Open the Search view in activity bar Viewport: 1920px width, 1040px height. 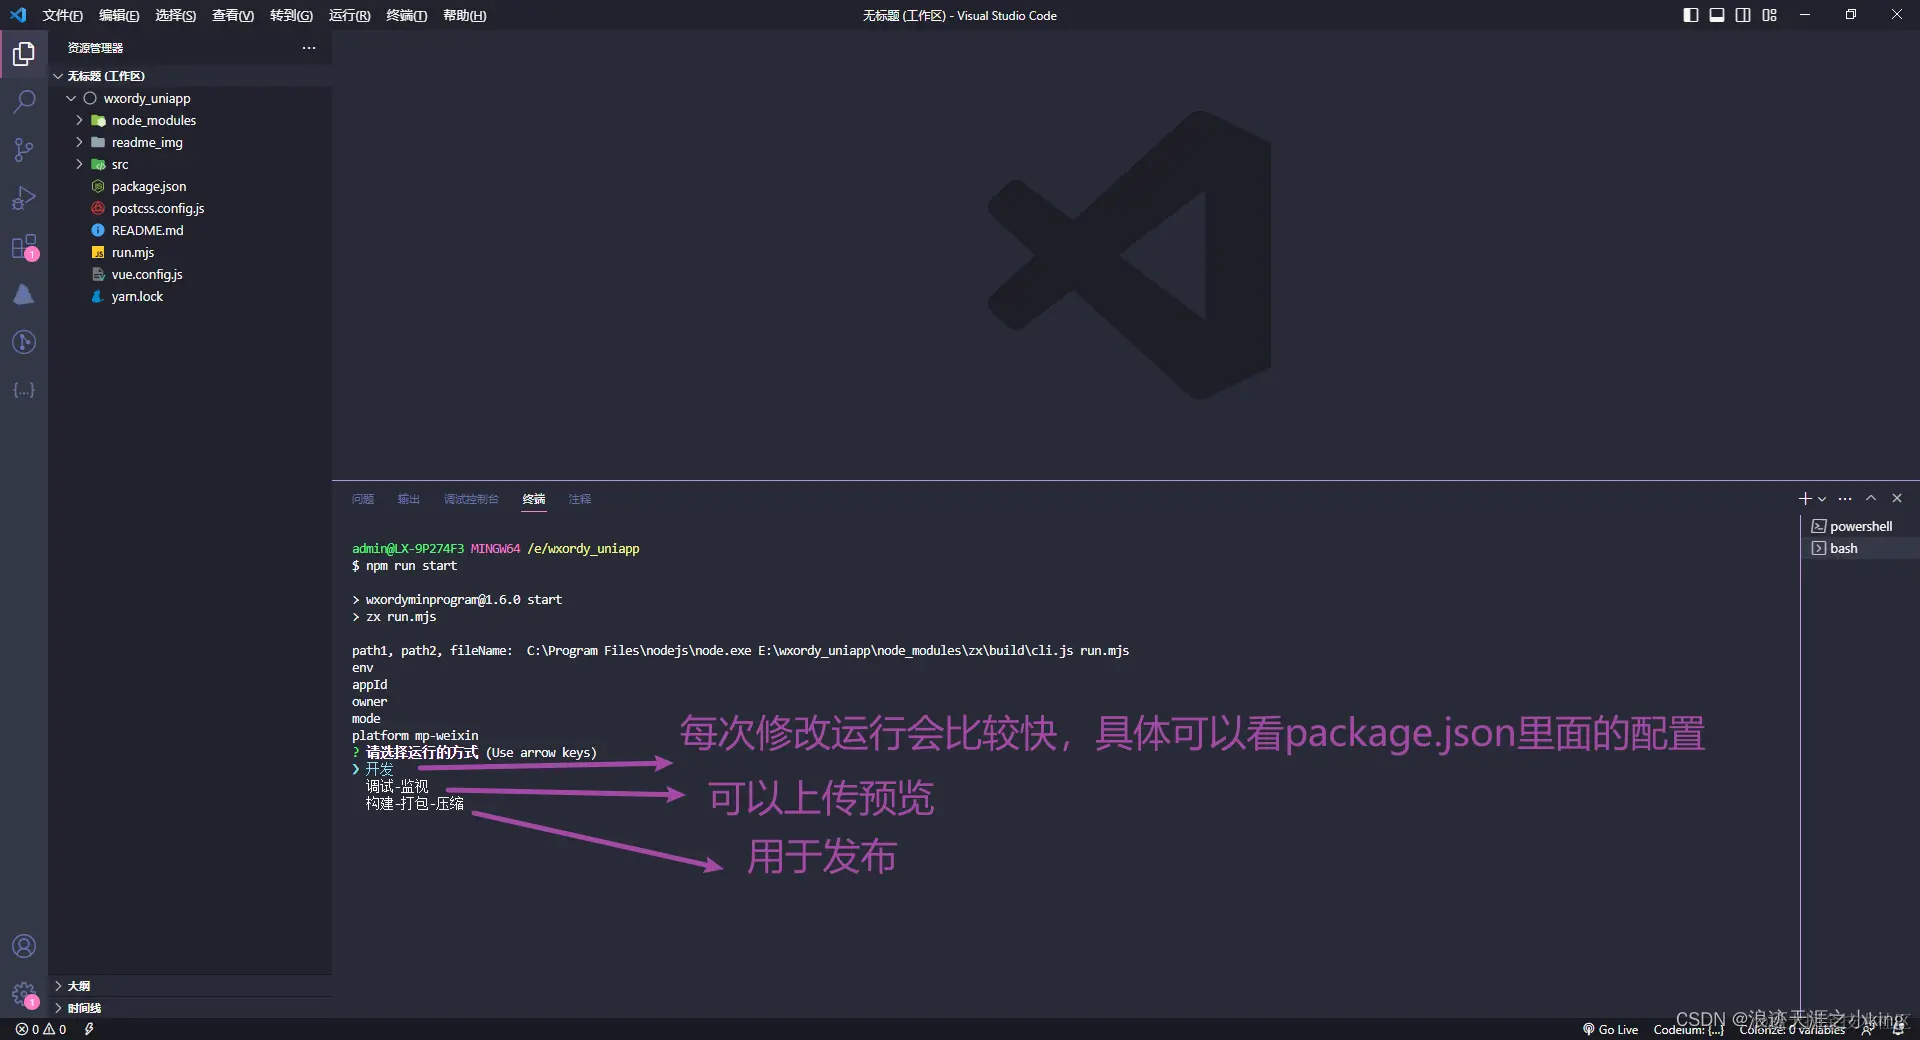[24, 102]
